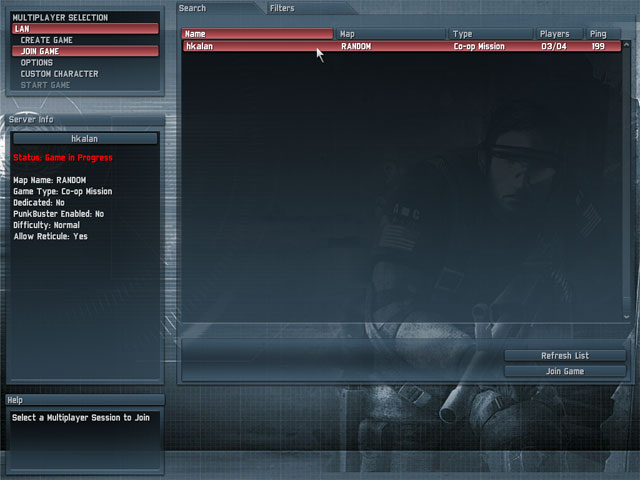
Task: Click Status: Game in Progress text
Action: click(x=63, y=158)
